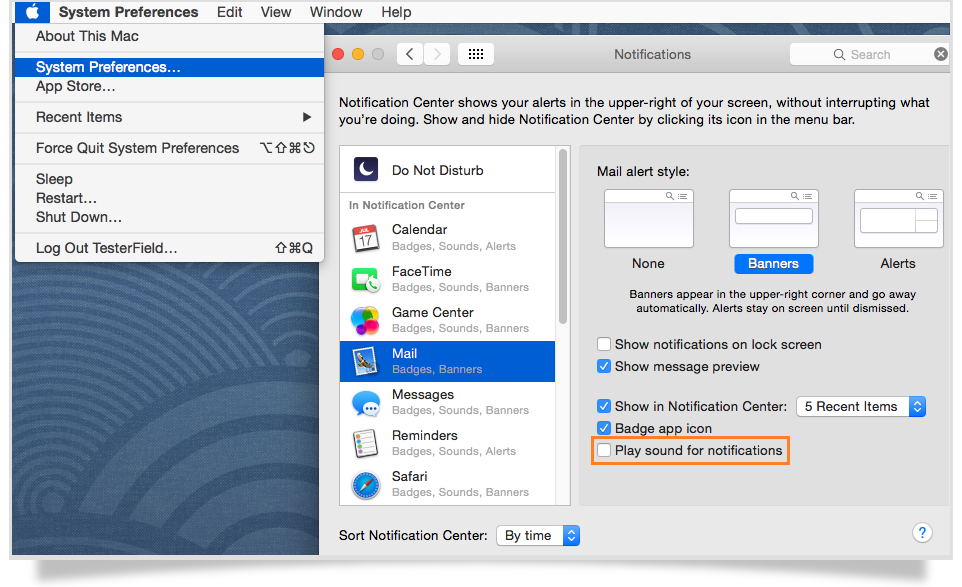Image resolution: width=962 pixels, height=587 pixels.
Task: Go back with the left arrow button
Action: tap(410, 54)
